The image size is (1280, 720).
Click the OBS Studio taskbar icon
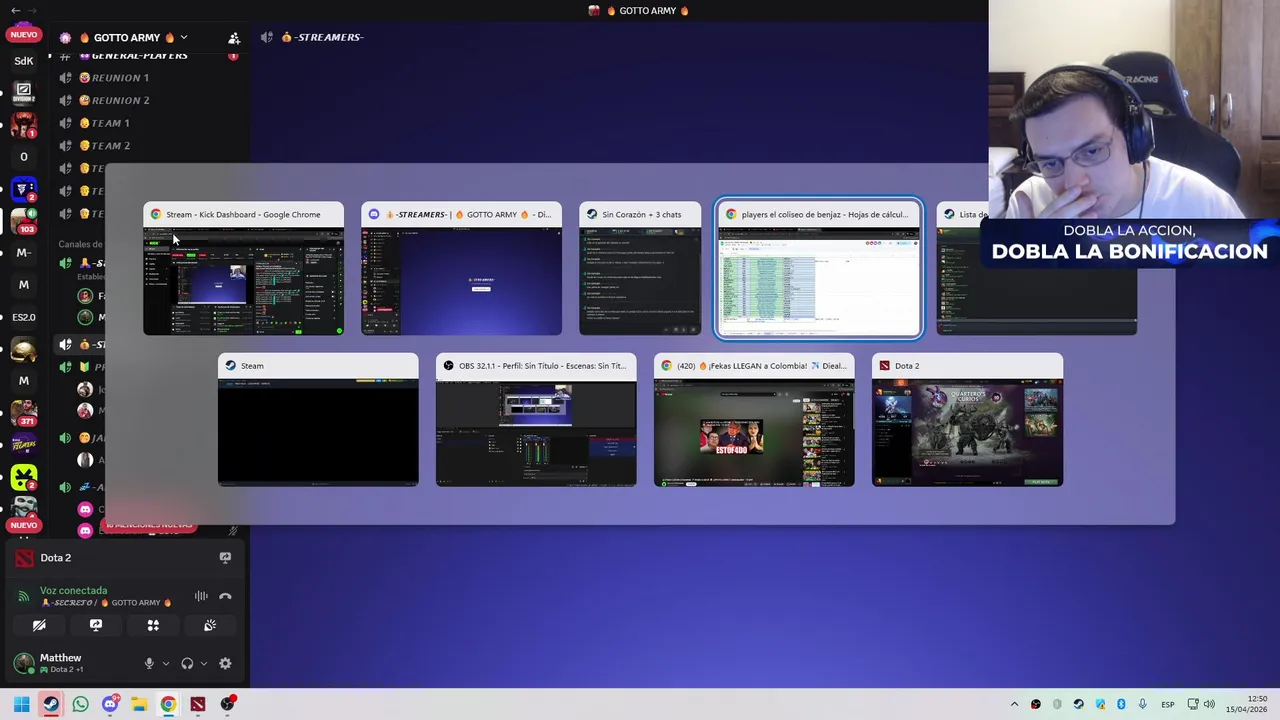pyautogui.click(x=228, y=704)
